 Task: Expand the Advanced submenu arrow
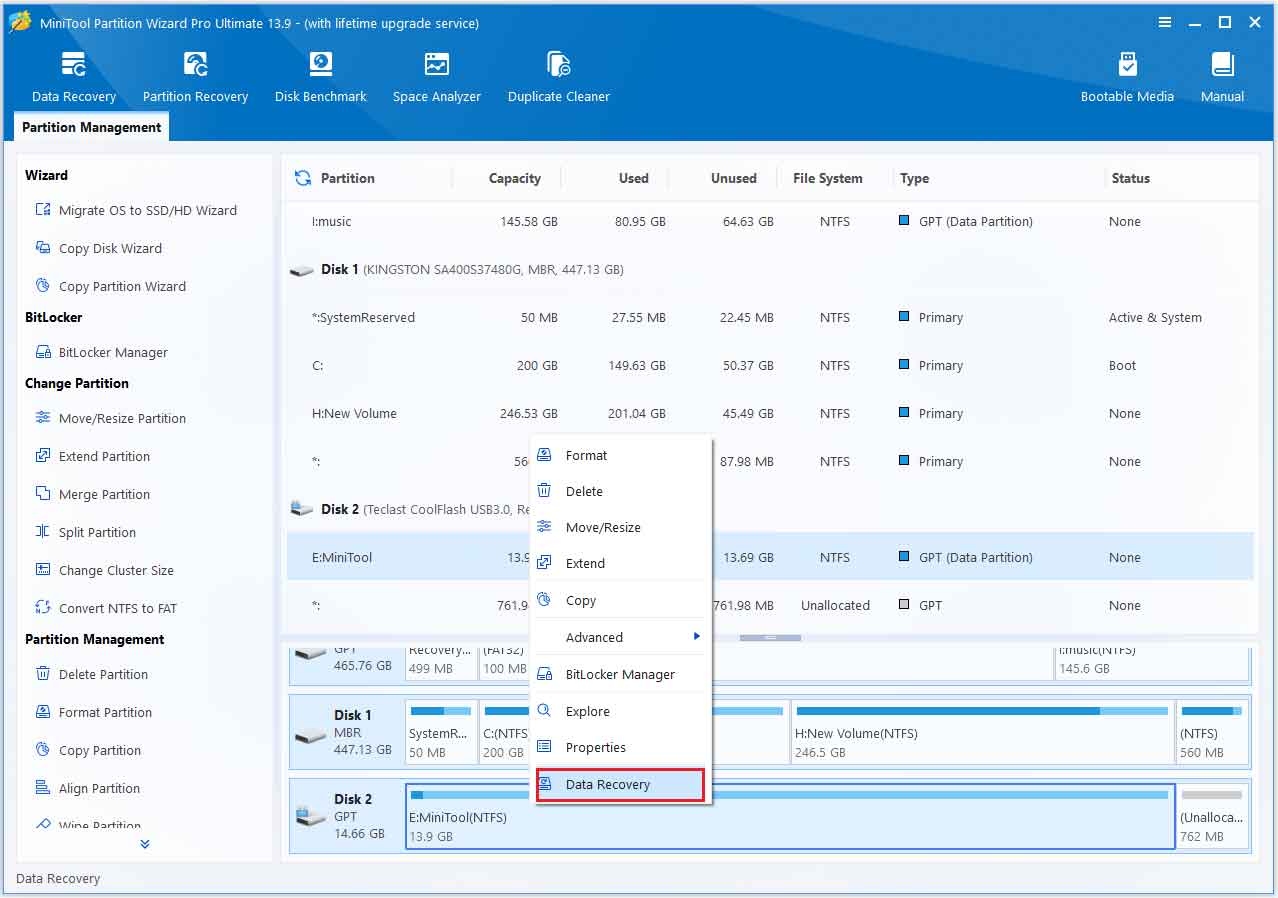pyautogui.click(x=696, y=637)
